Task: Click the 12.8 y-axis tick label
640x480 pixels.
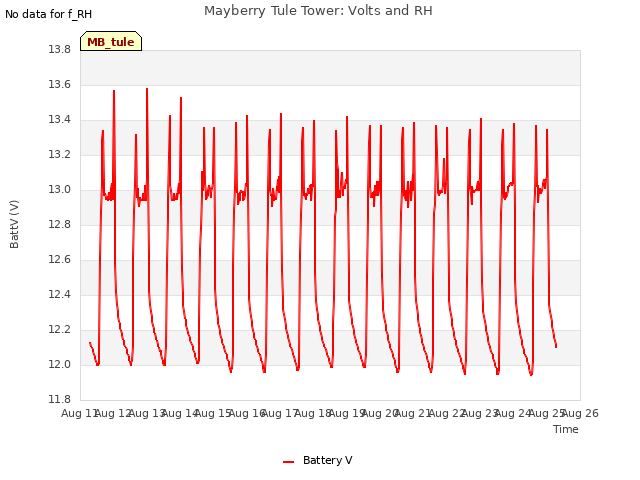Action: pyautogui.click(x=60, y=224)
